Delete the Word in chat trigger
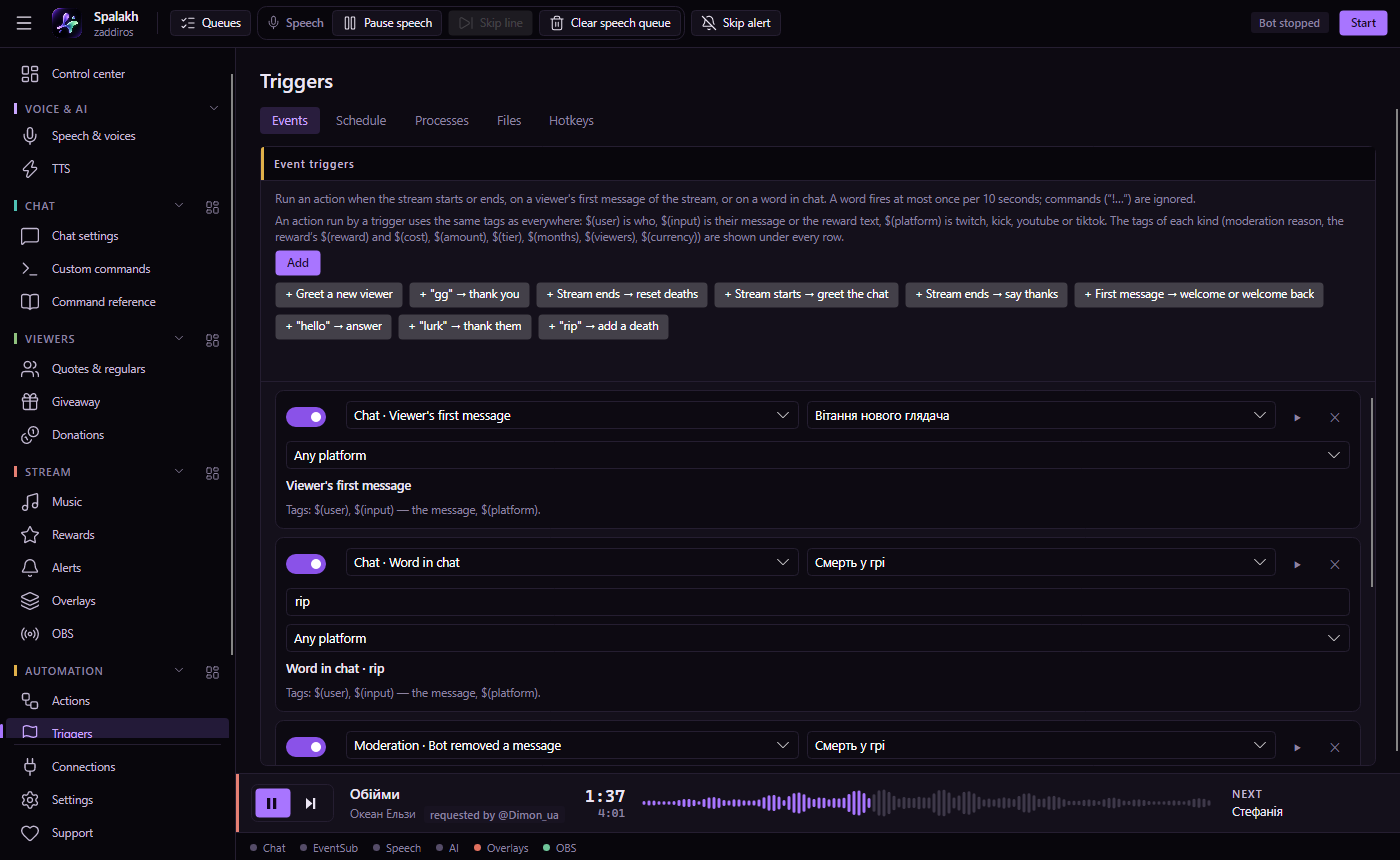 (1334, 564)
